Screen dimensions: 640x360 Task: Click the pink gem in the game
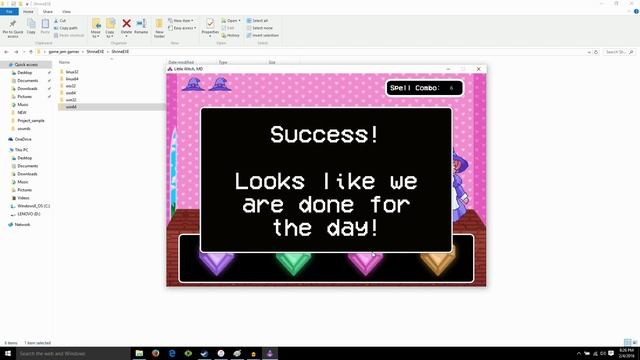pyautogui.click(x=366, y=263)
